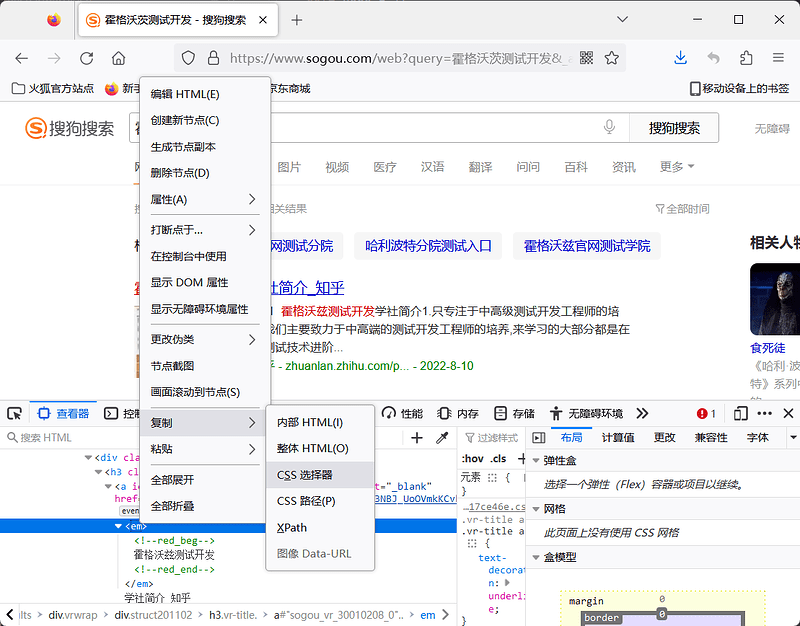Click the 全部时间 filter link
This screenshot has width=800, height=626.
682,209
